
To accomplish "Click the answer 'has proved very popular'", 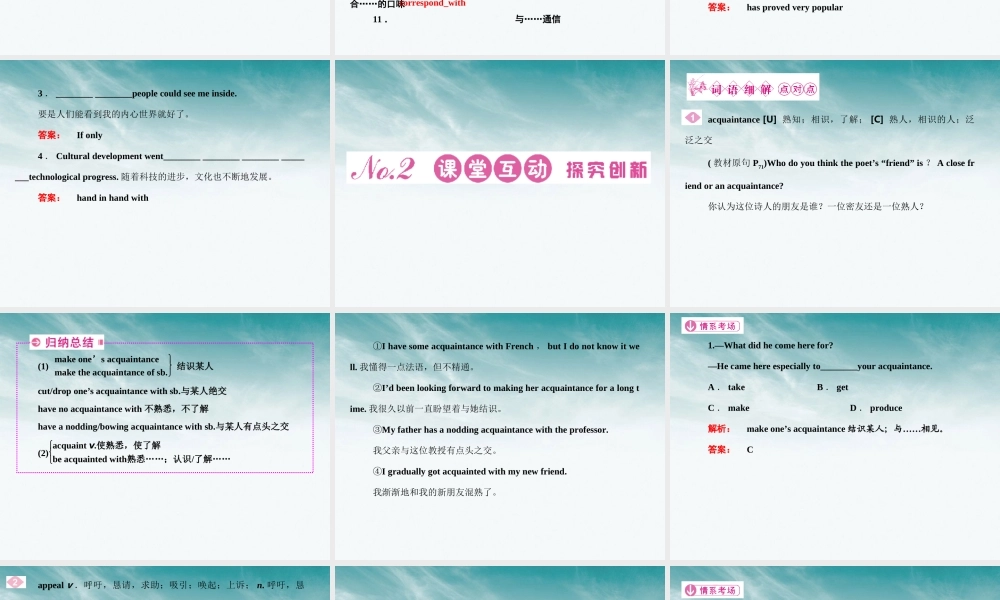I will coord(795,8).
